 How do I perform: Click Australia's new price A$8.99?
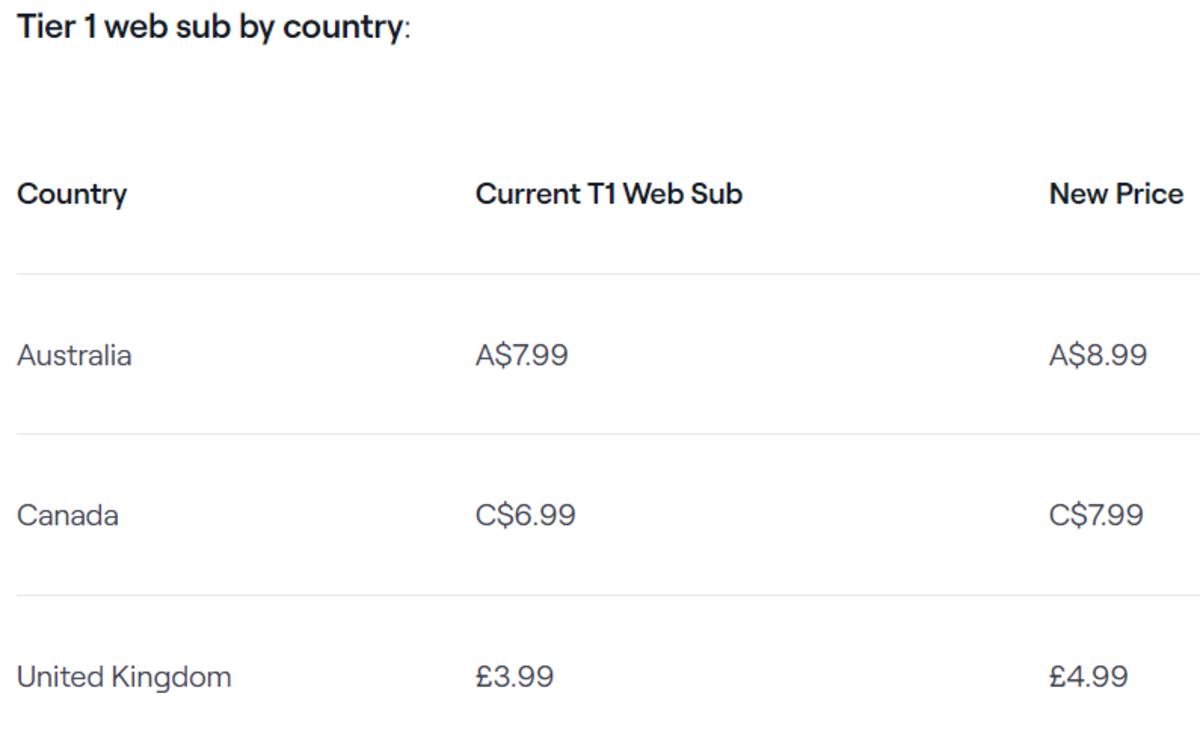[x=1098, y=356]
